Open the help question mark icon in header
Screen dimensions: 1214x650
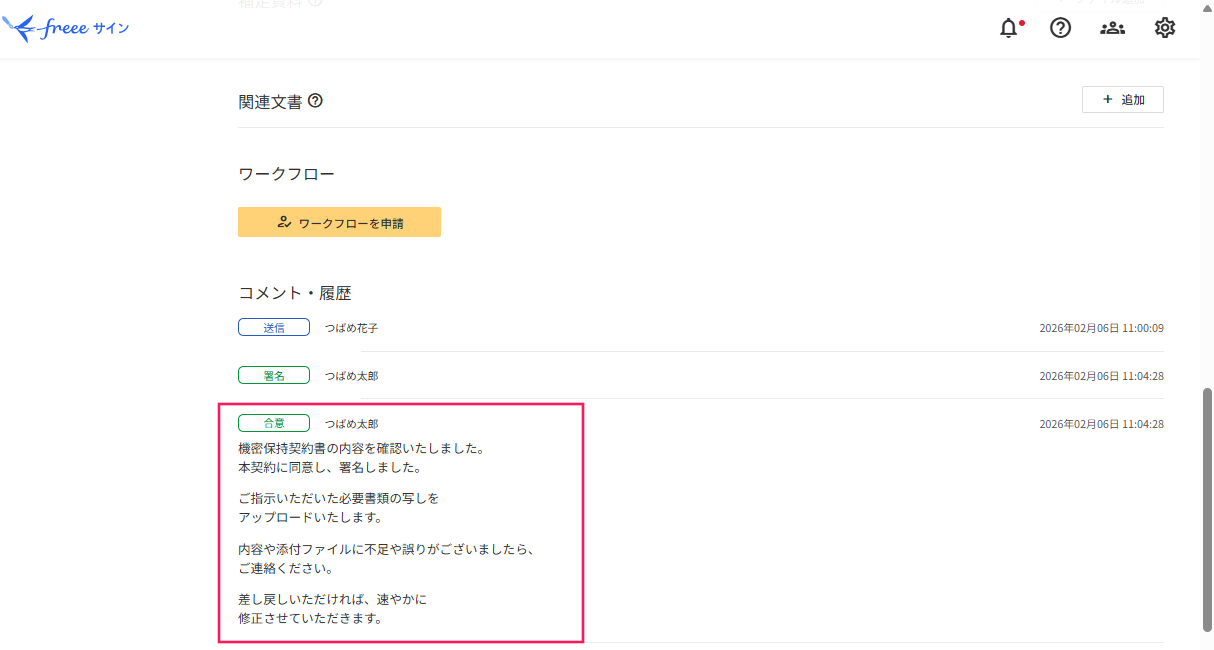pos(1061,28)
